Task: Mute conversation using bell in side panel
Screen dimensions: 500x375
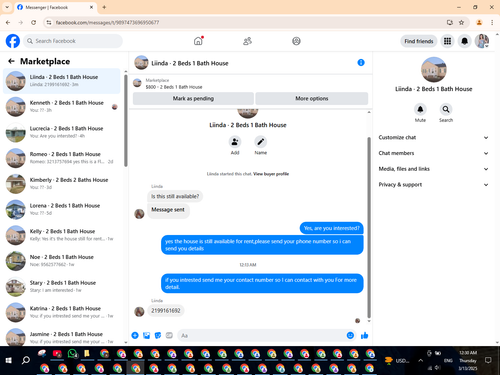Action: (420, 109)
